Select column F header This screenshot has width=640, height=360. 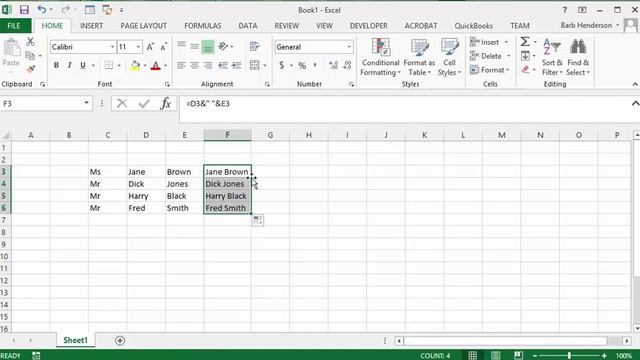pos(227,135)
